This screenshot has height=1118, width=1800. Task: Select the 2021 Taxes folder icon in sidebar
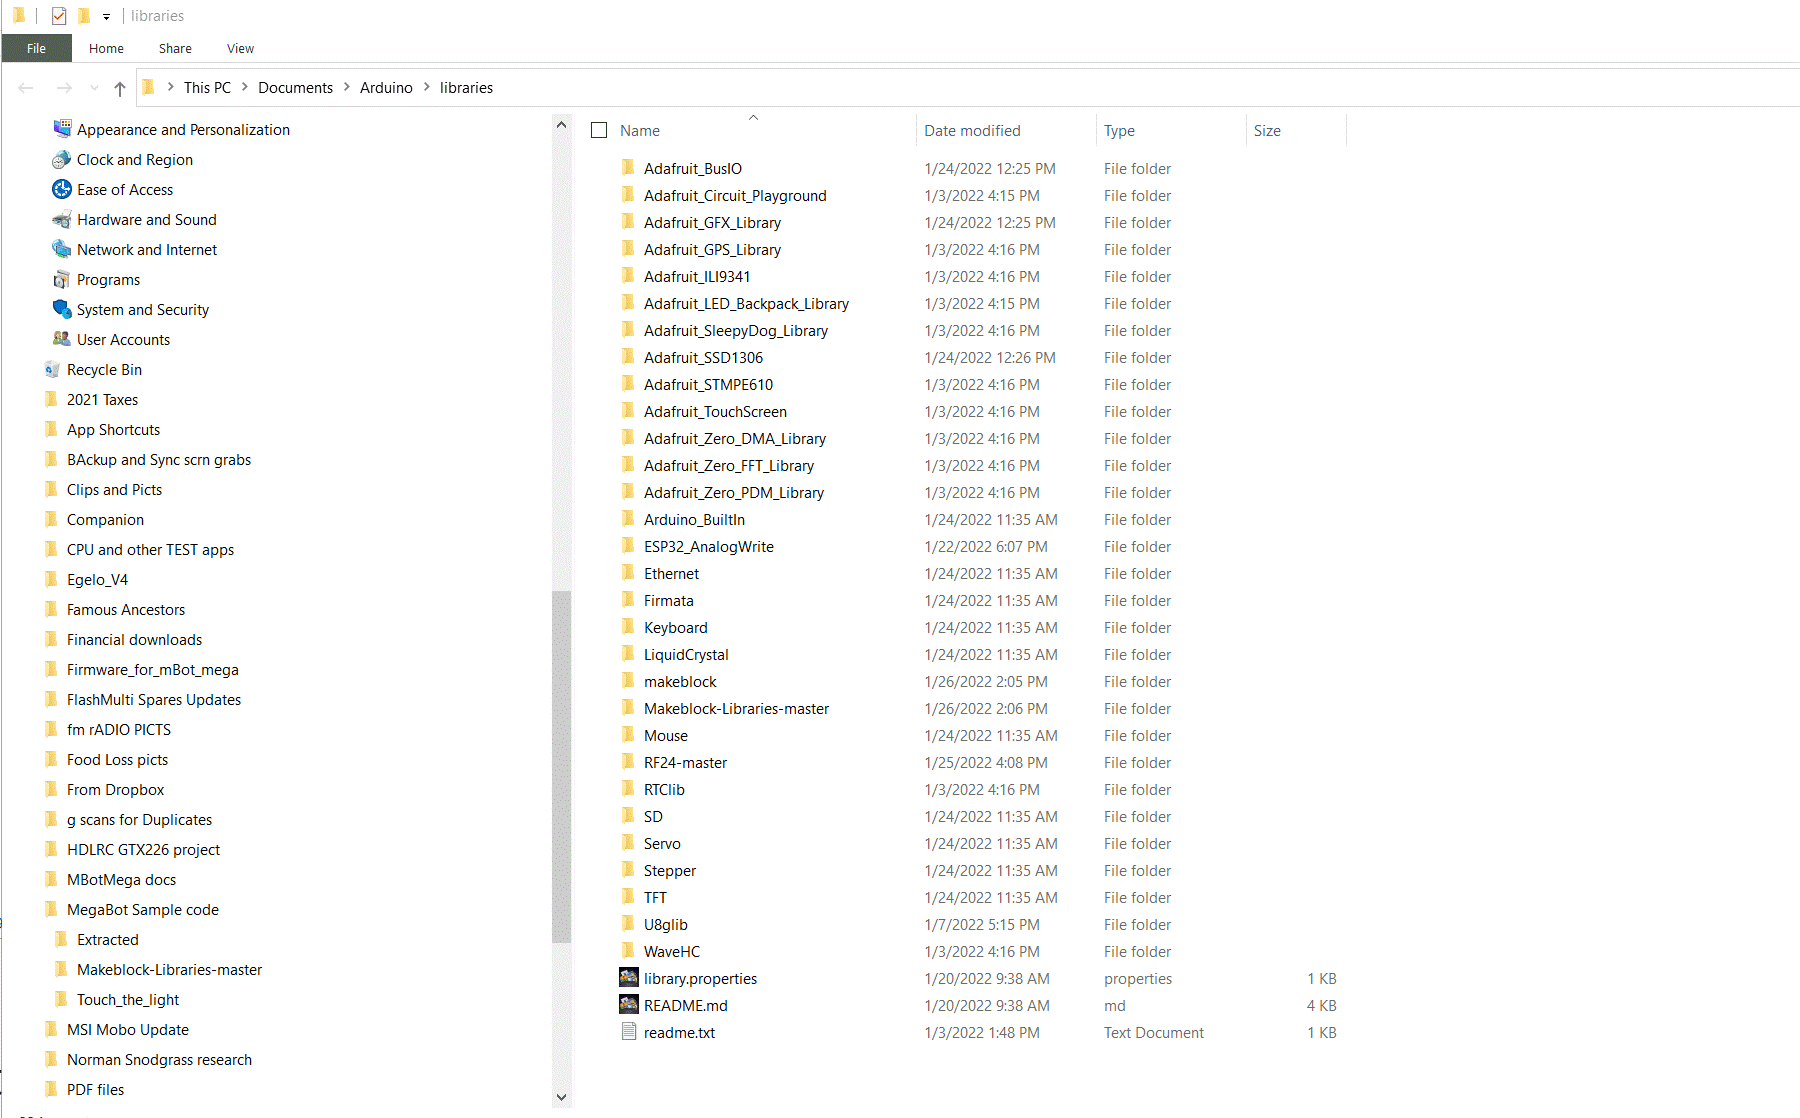(52, 399)
